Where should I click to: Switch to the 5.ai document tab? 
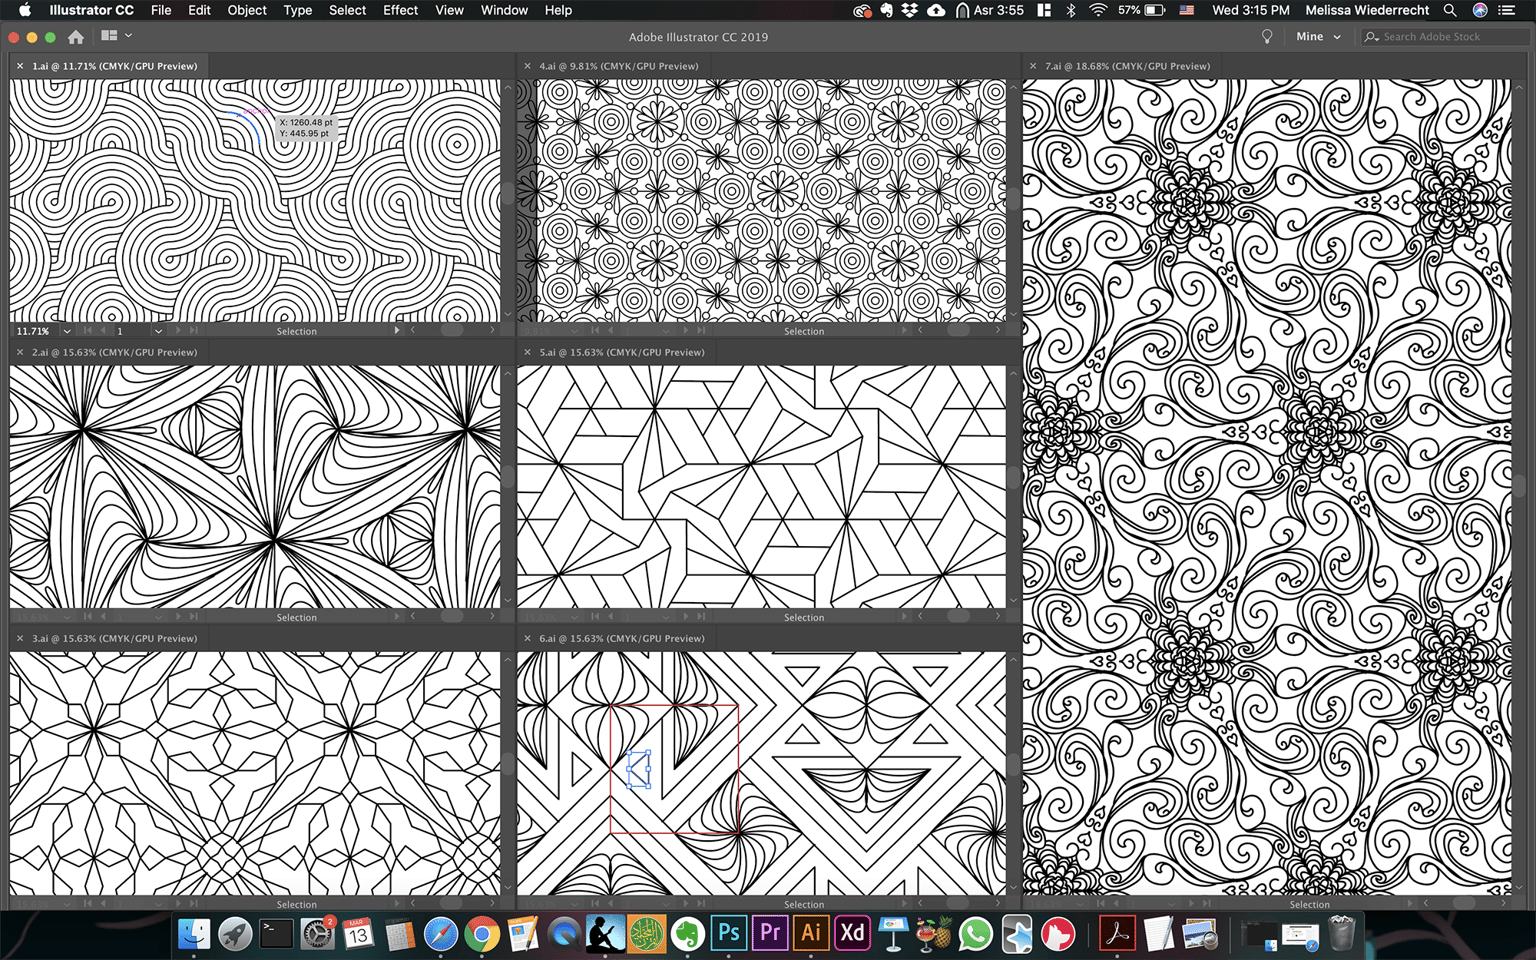click(x=622, y=352)
